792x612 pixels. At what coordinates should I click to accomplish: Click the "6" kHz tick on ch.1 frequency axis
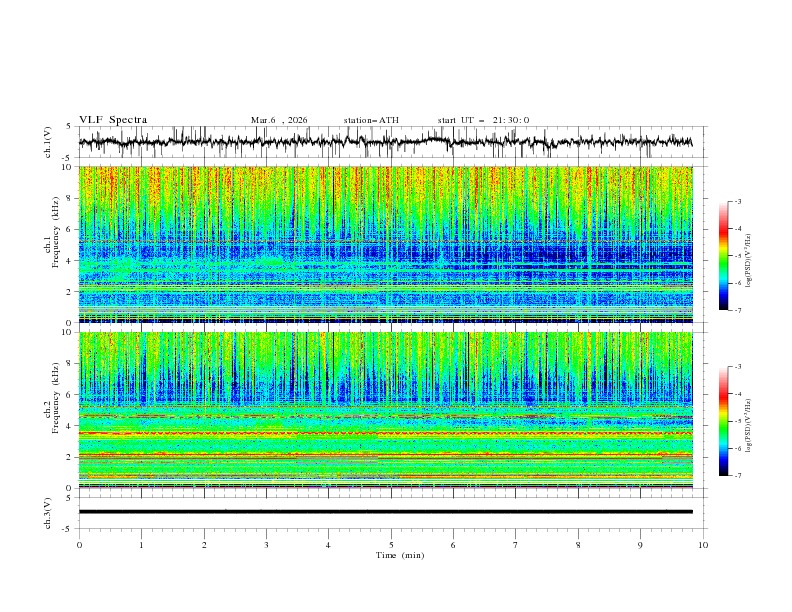click(69, 229)
